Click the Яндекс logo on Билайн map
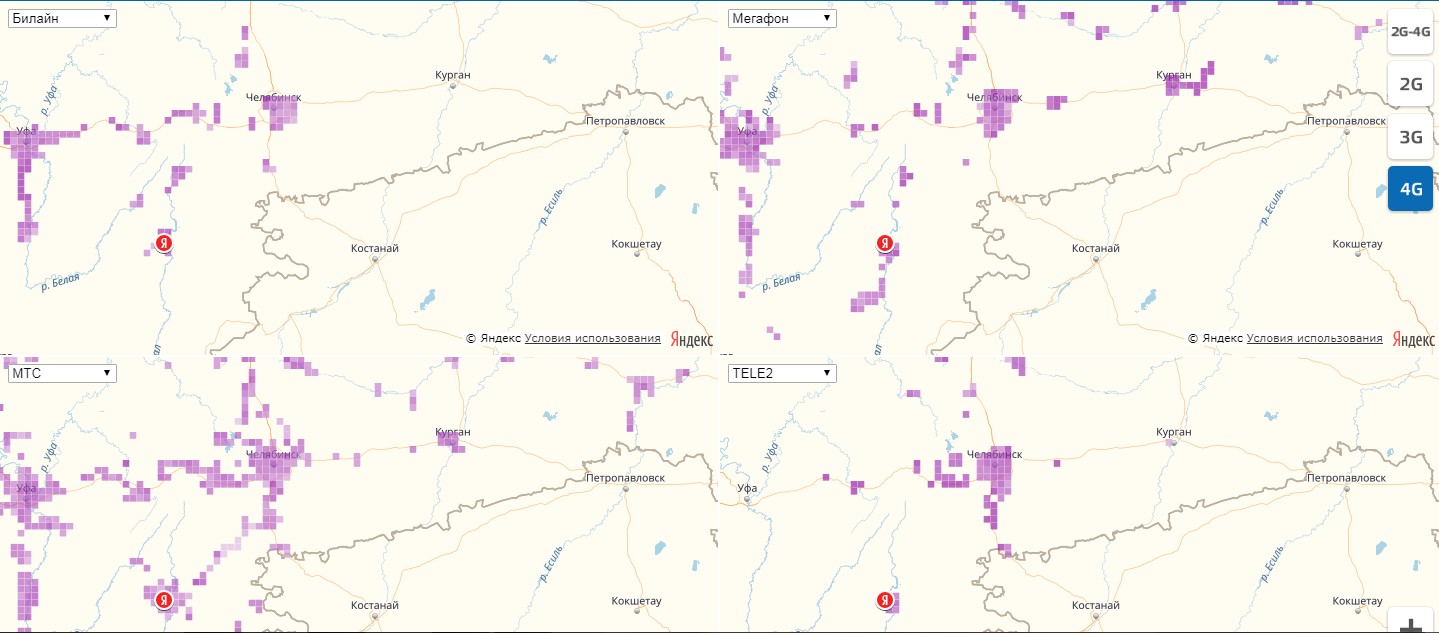This screenshot has width=1439, height=633. click(x=691, y=339)
